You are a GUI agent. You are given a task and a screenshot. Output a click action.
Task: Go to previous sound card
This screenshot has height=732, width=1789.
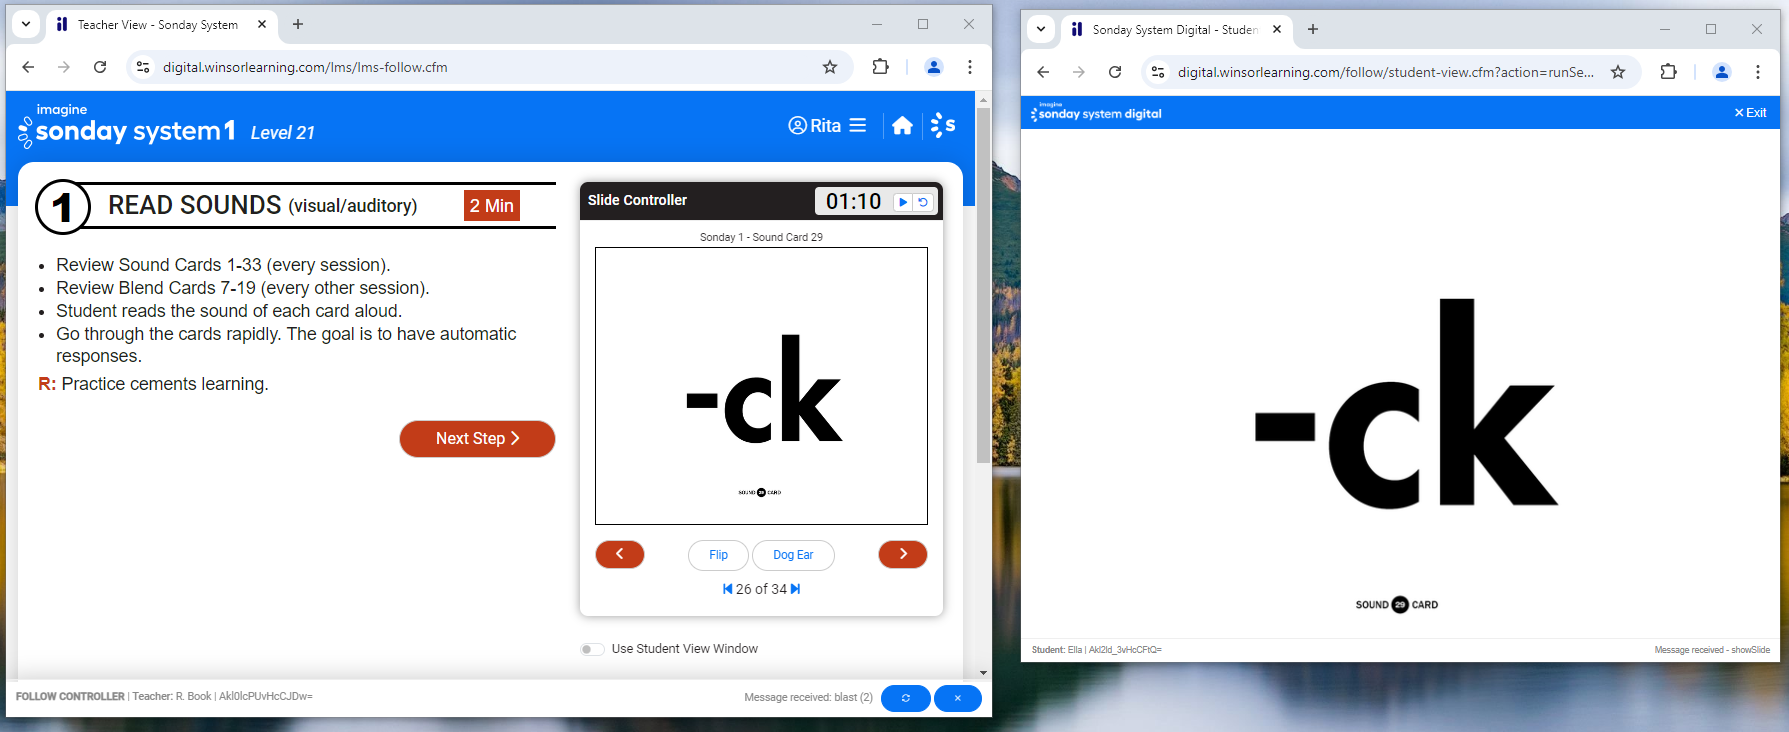(x=620, y=554)
